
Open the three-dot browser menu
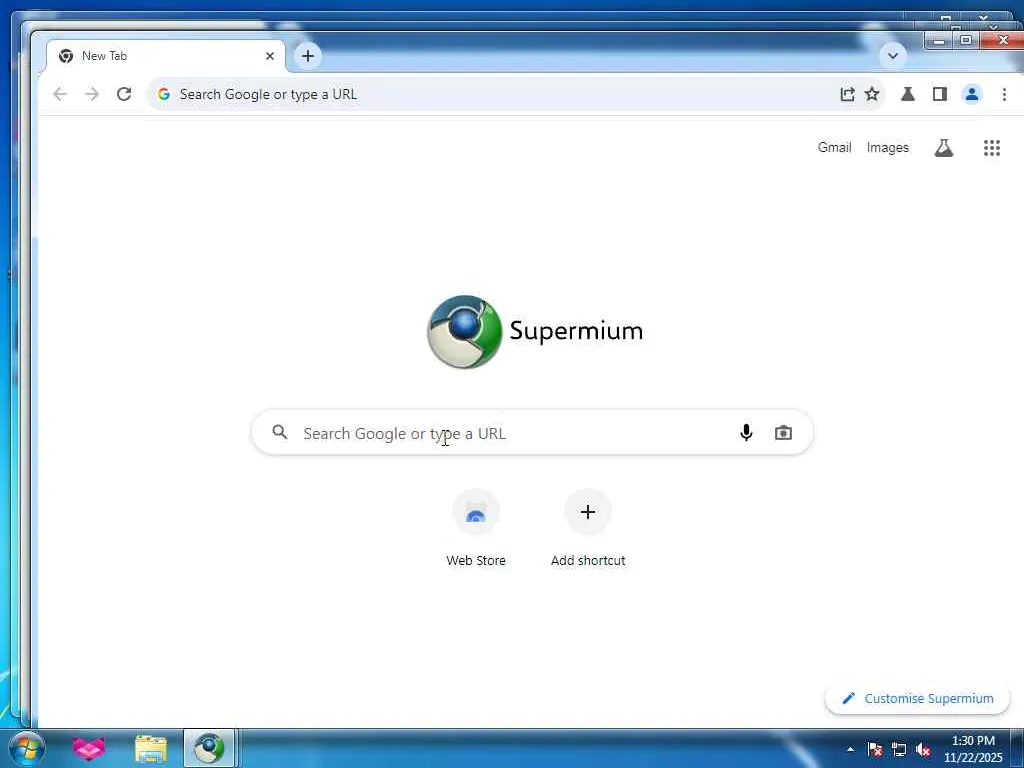pos(1004,94)
